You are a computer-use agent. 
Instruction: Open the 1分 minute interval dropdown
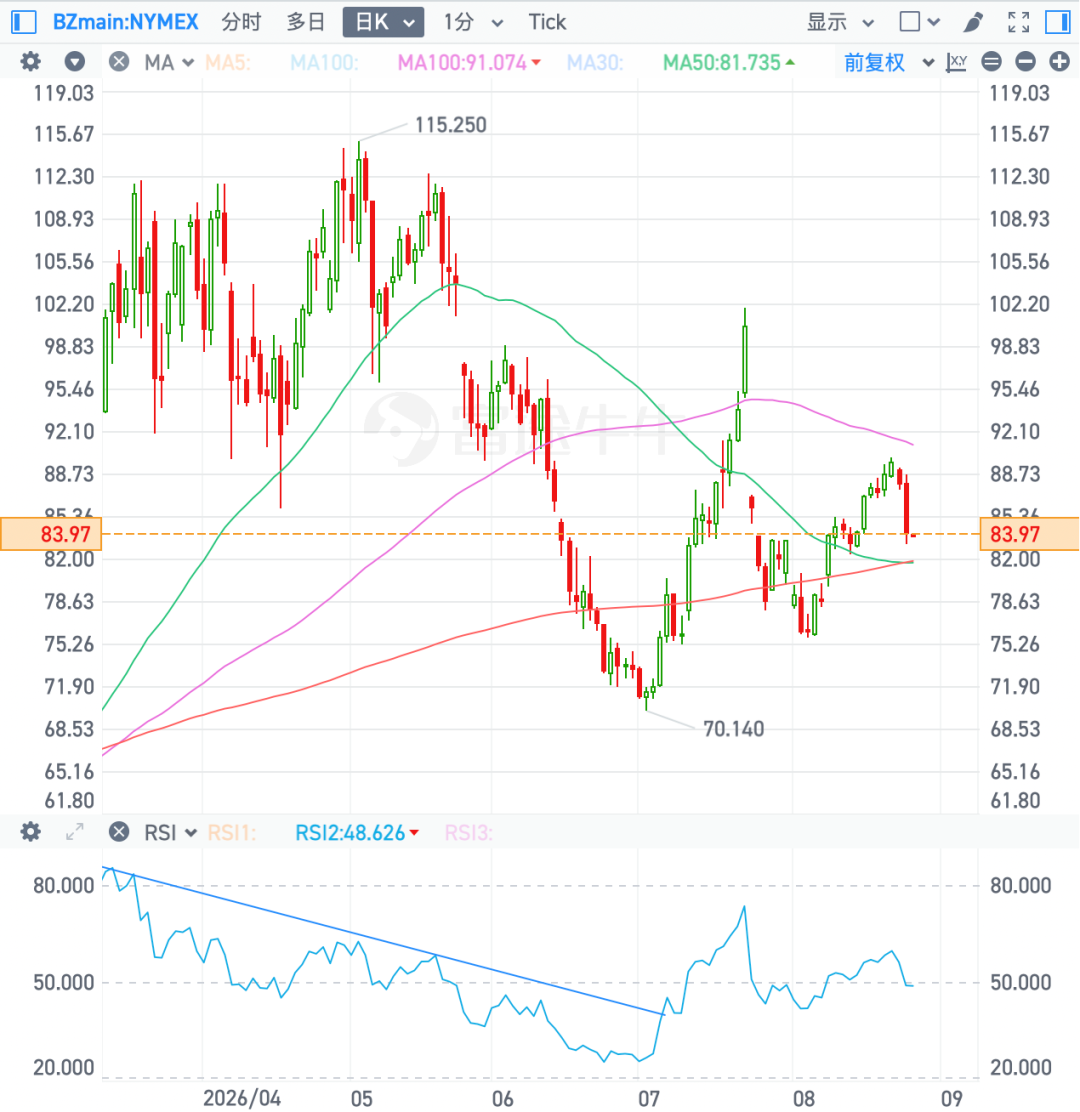tap(473, 22)
